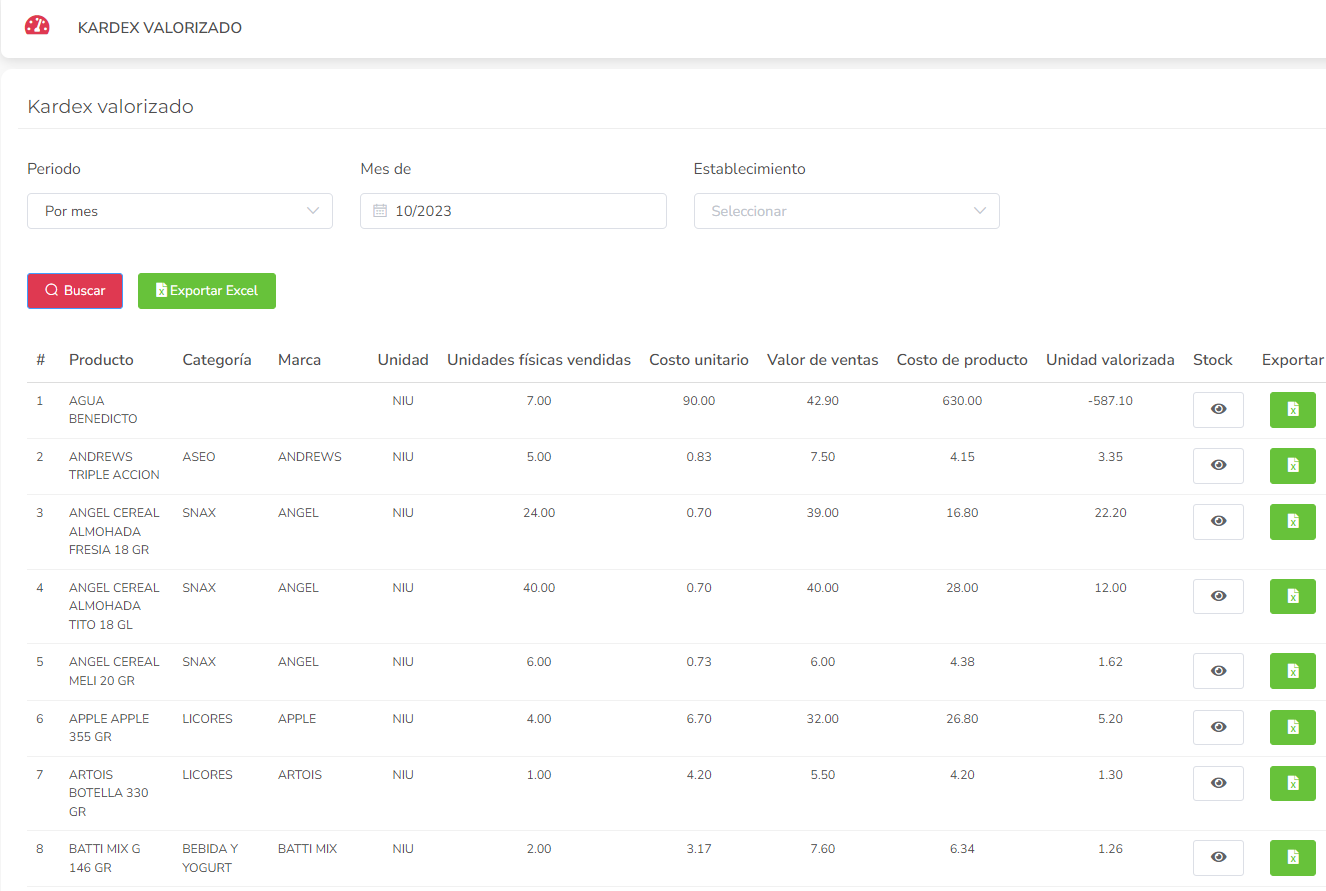Export Excel for AGUA BENEDICTO row
Screen dimensions: 1326x891
click(x=1292, y=410)
